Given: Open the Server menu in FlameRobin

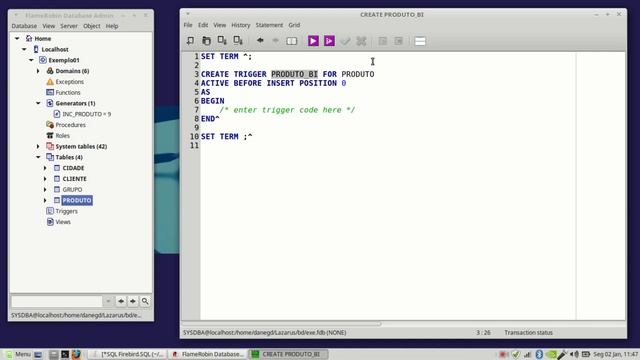Looking at the screenshot, I should click(x=69, y=26).
